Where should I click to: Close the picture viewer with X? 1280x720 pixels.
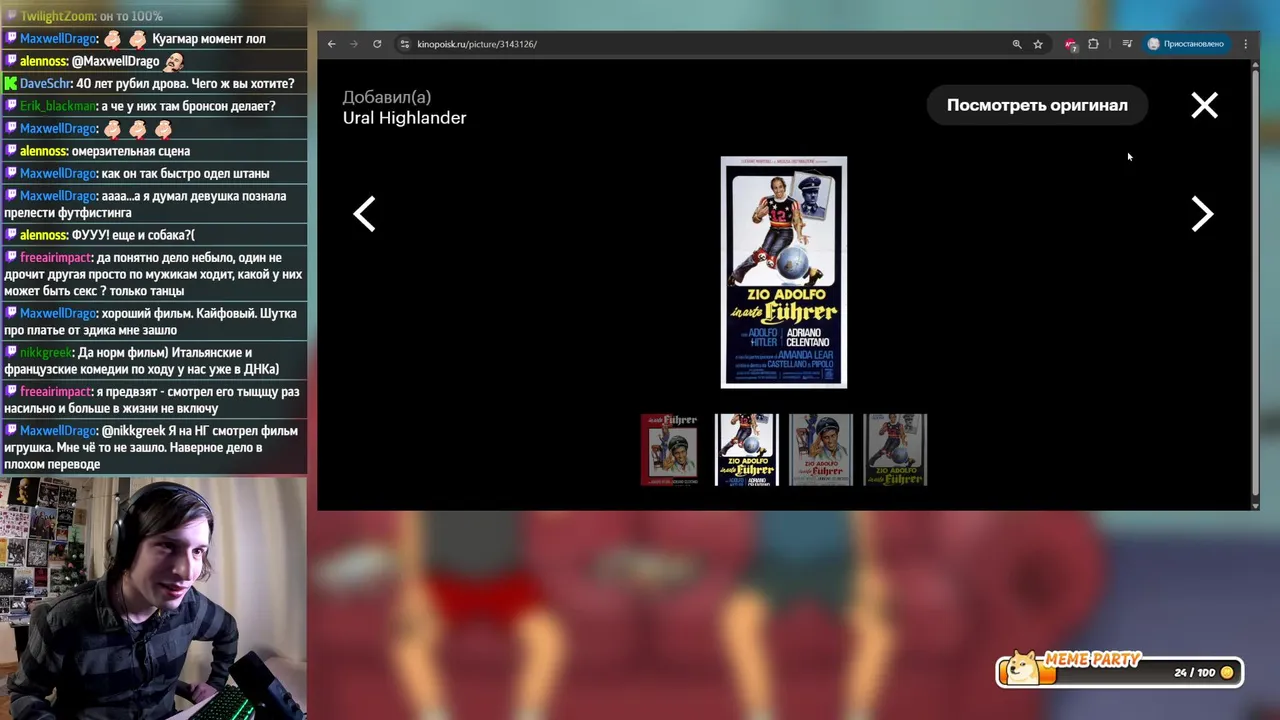(1204, 105)
